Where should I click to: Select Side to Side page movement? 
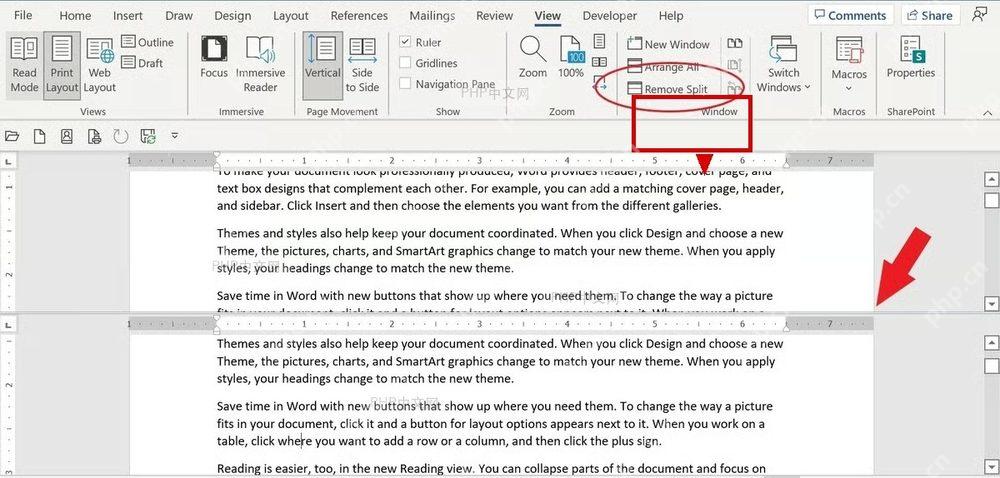362,65
